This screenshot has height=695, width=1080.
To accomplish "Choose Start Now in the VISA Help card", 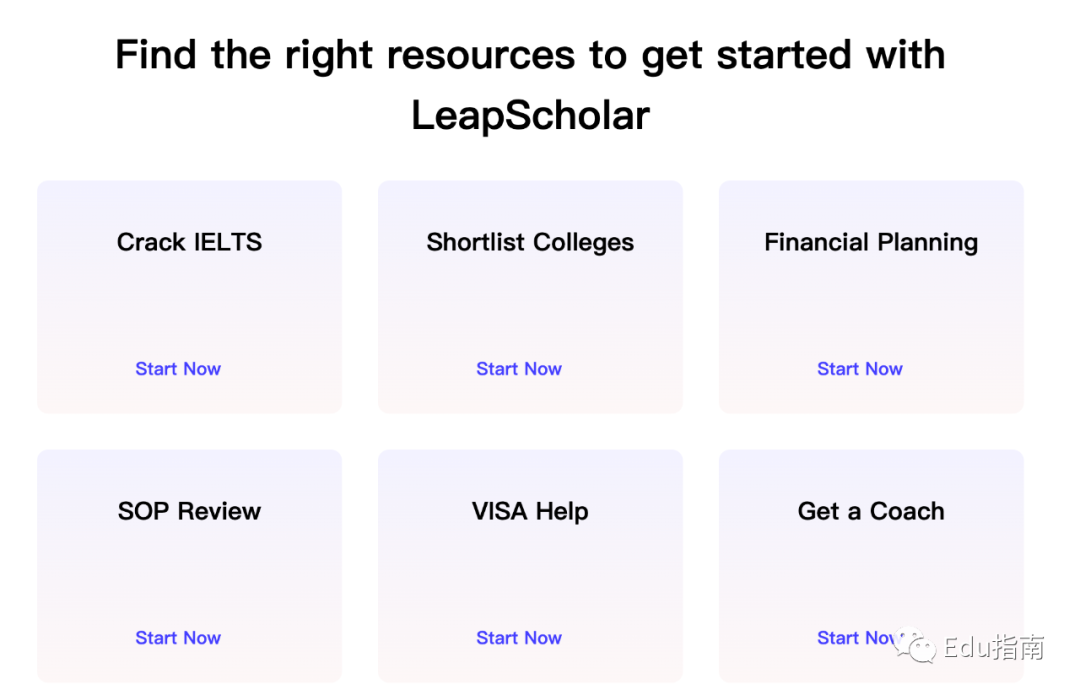I will [519, 638].
